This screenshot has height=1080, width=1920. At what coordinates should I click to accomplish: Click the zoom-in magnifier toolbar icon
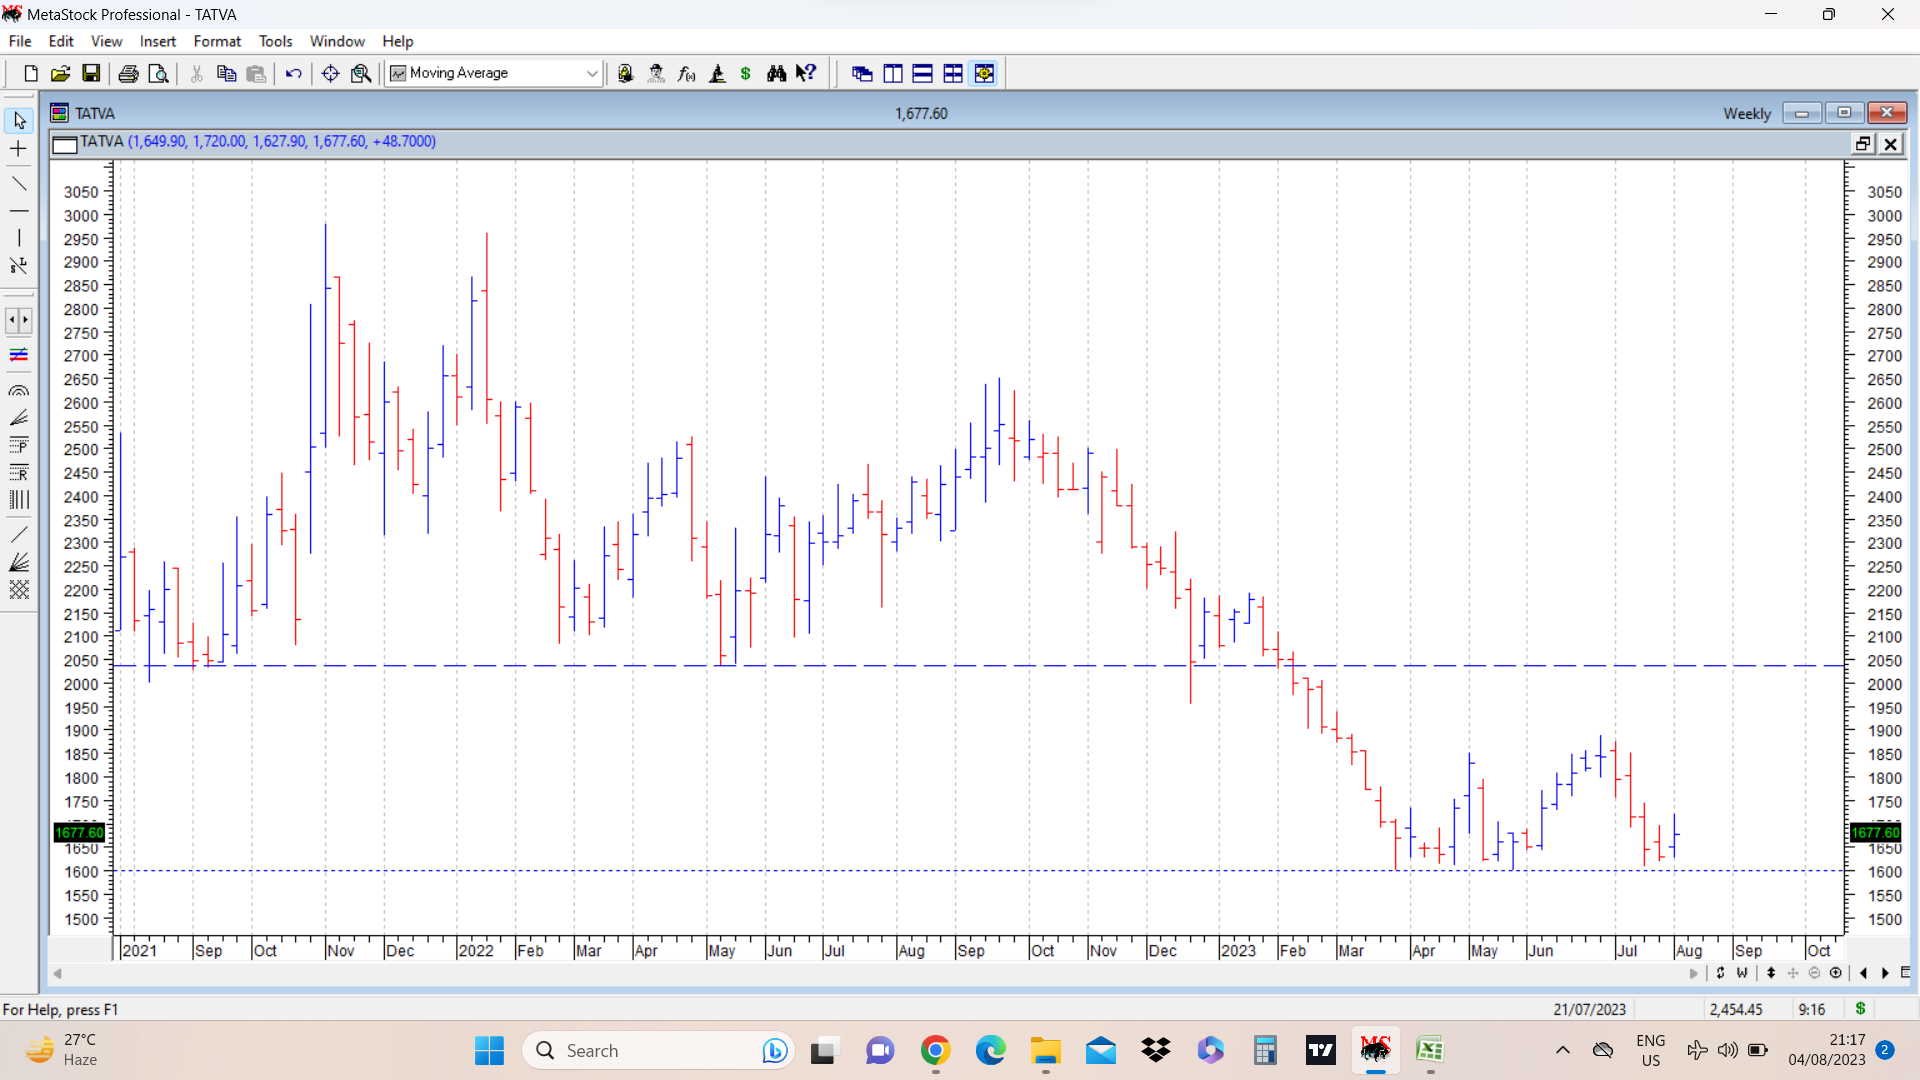[x=361, y=73]
